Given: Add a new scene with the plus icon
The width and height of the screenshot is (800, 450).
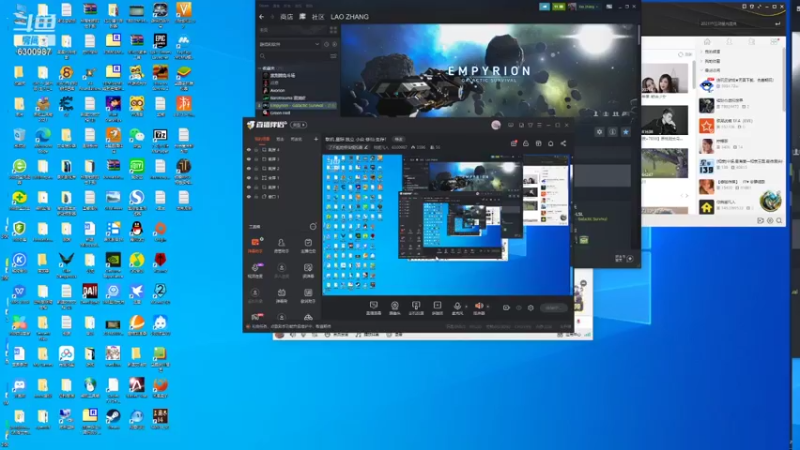Looking at the screenshot, I should (x=316, y=139).
